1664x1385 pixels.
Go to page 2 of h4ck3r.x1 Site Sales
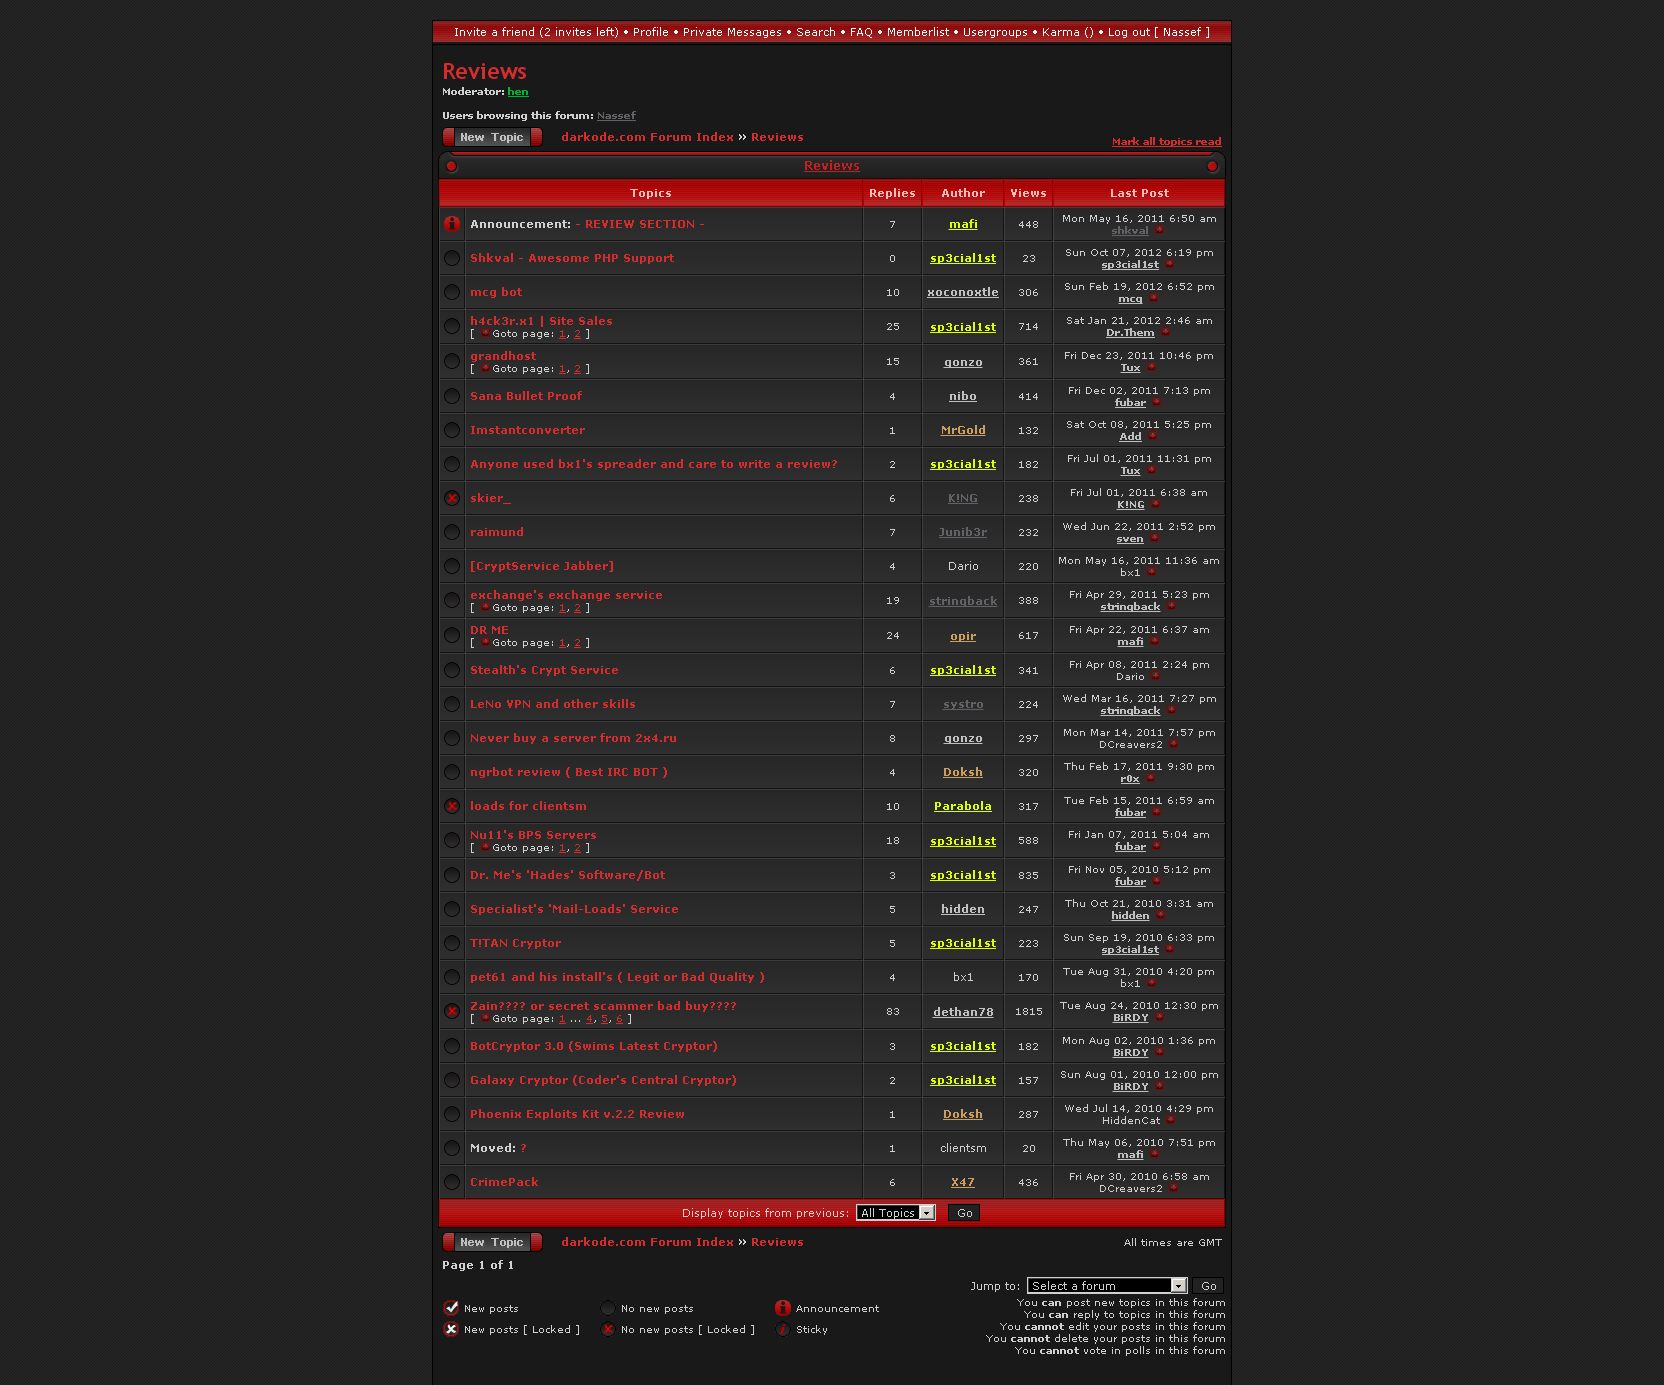point(577,334)
